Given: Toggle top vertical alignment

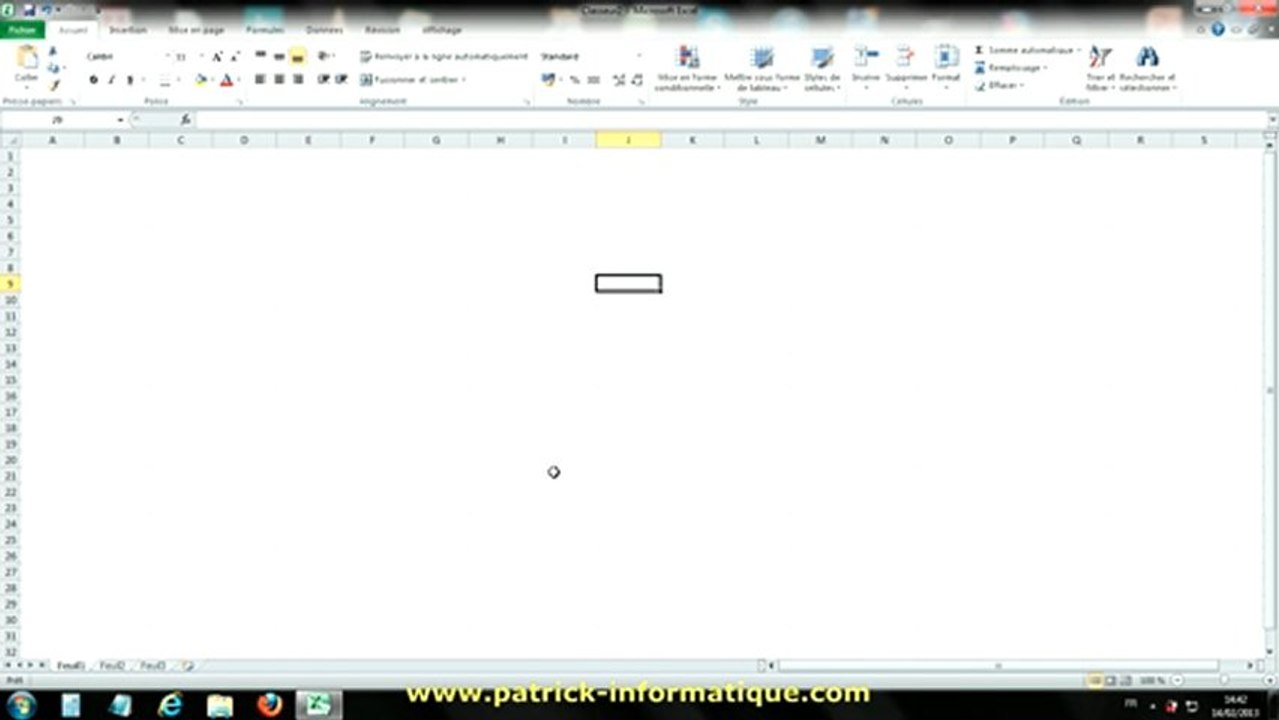Looking at the screenshot, I should [260, 56].
